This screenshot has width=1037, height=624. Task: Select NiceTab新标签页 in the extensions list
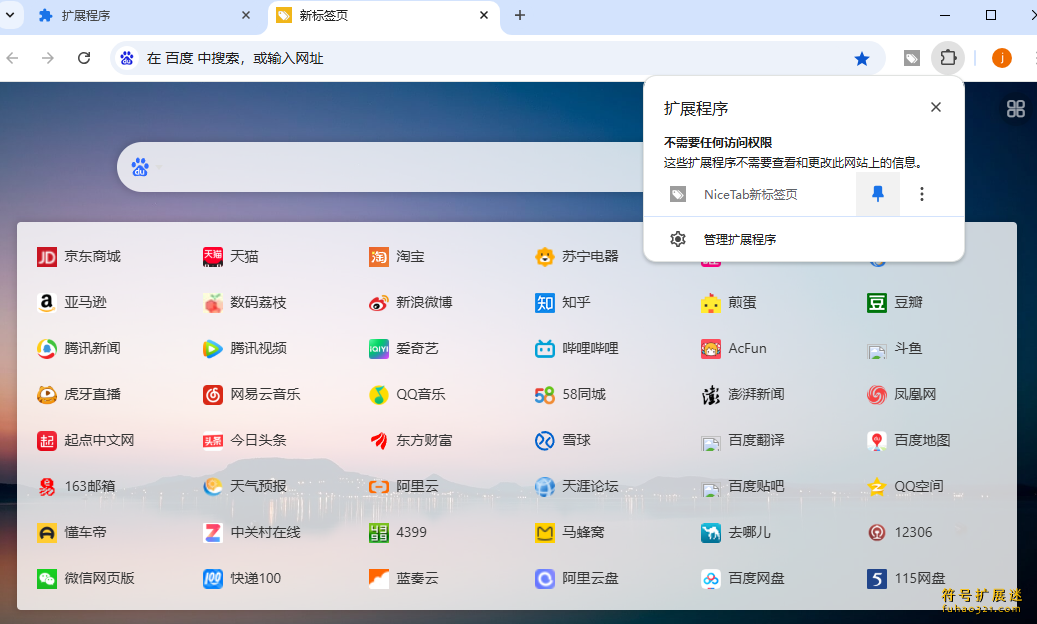(750, 194)
